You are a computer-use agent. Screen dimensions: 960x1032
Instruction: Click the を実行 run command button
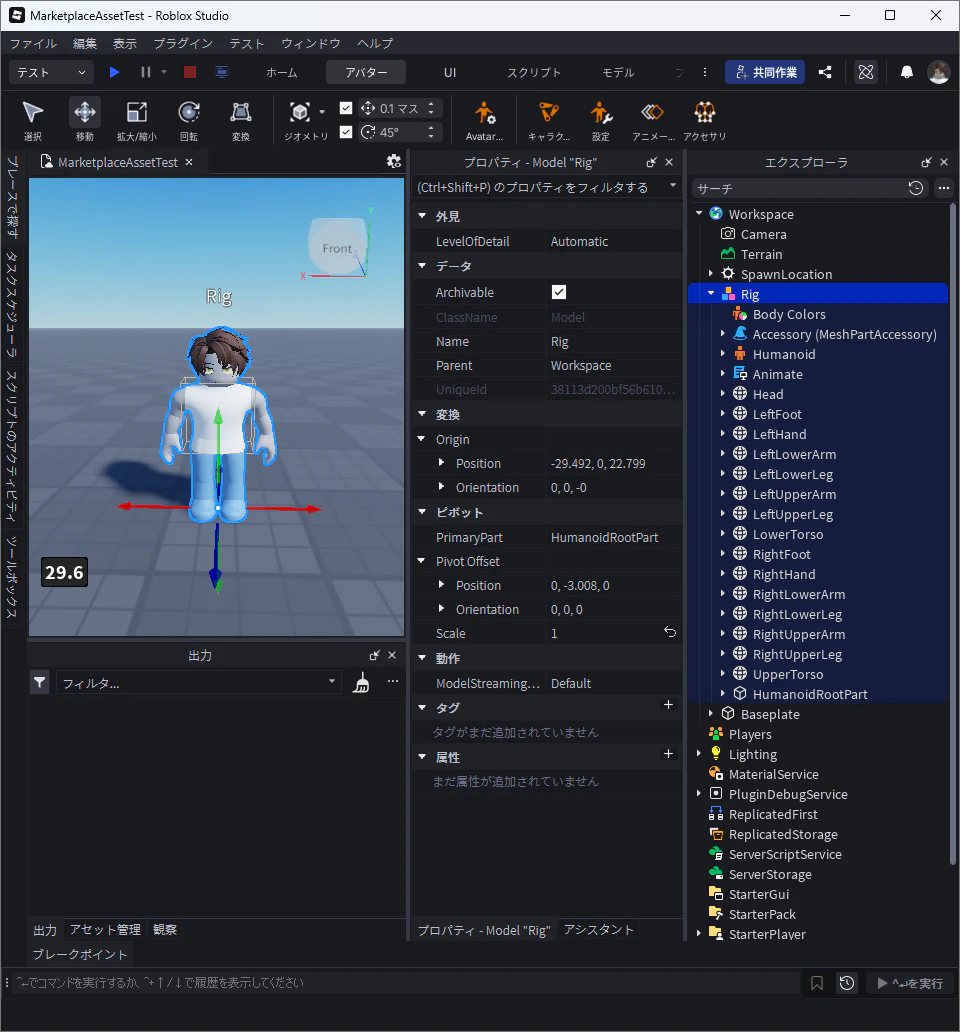(909, 983)
